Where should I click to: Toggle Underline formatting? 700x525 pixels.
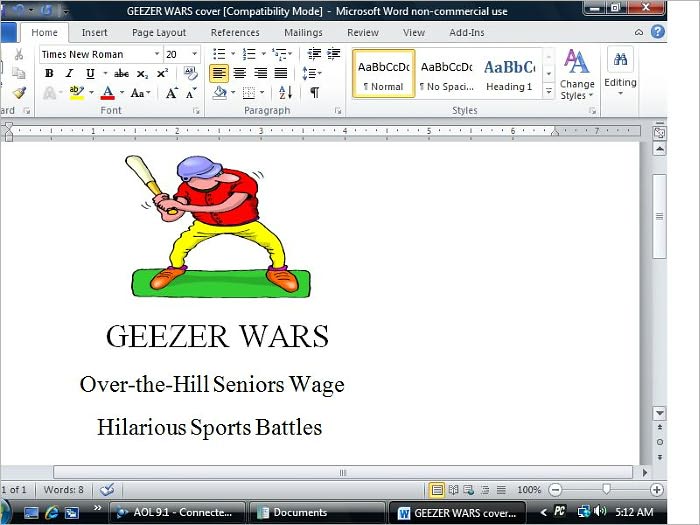[x=90, y=73]
